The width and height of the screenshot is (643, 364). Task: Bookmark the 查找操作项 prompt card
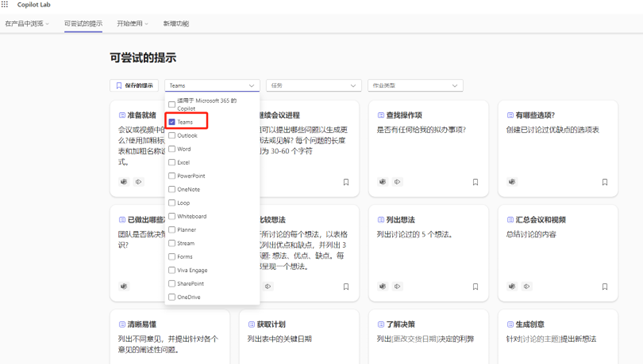[475, 182]
